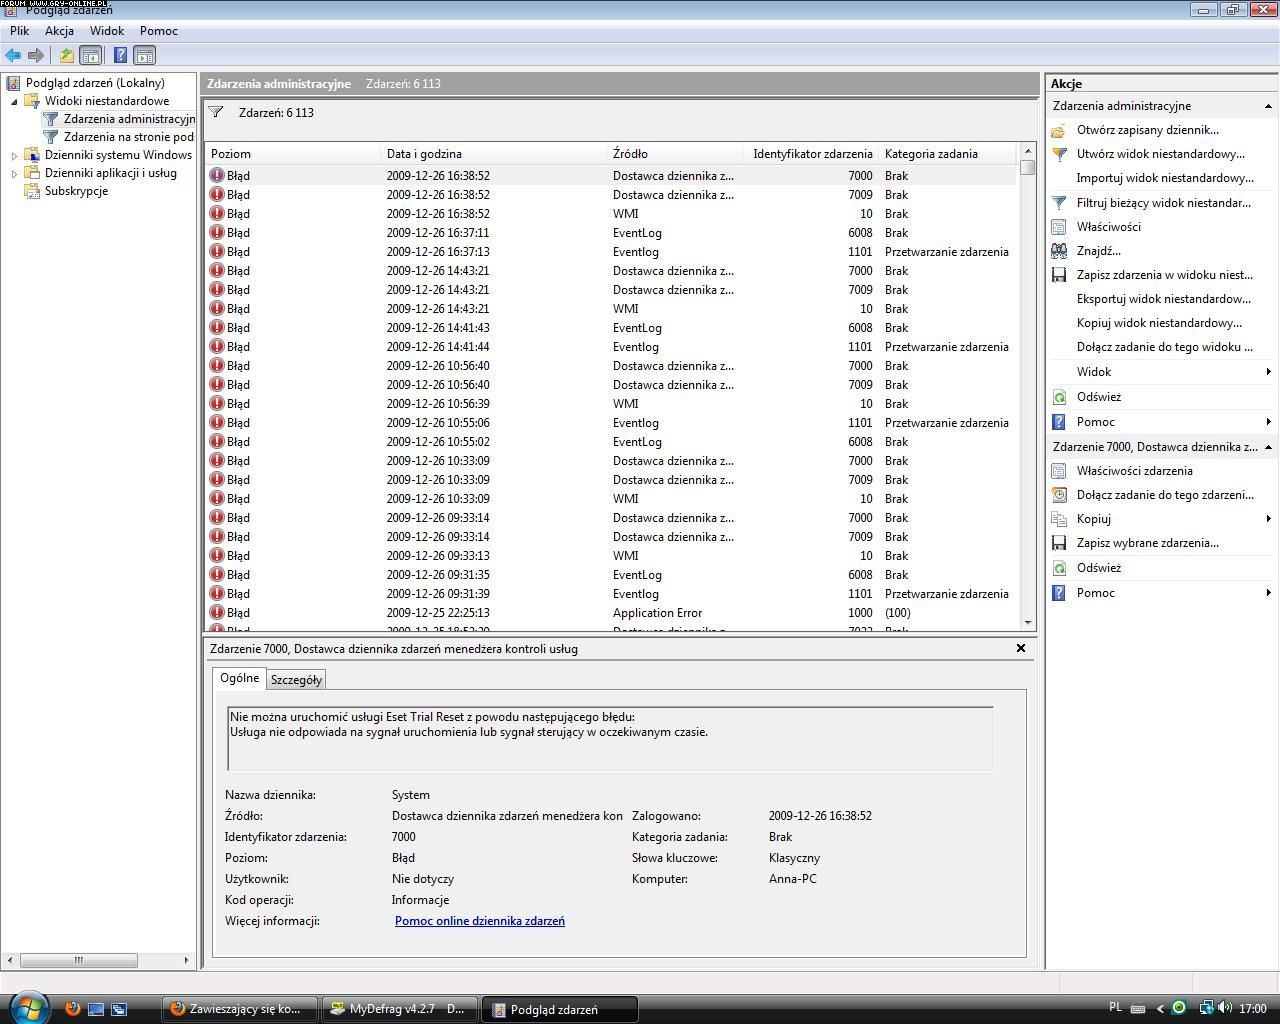1280x1024 pixels.
Task: Click Zapisz wybrane zdarzenia... action
Action: pyautogui.click(x=1147, y=543)
